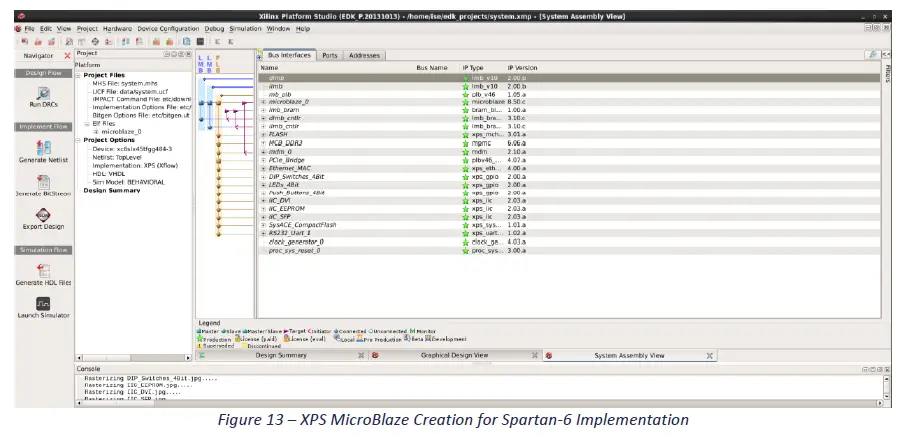Screen dimensions: 903x444
Task: Collapse the Elf Files tree node
Action: 88,124
